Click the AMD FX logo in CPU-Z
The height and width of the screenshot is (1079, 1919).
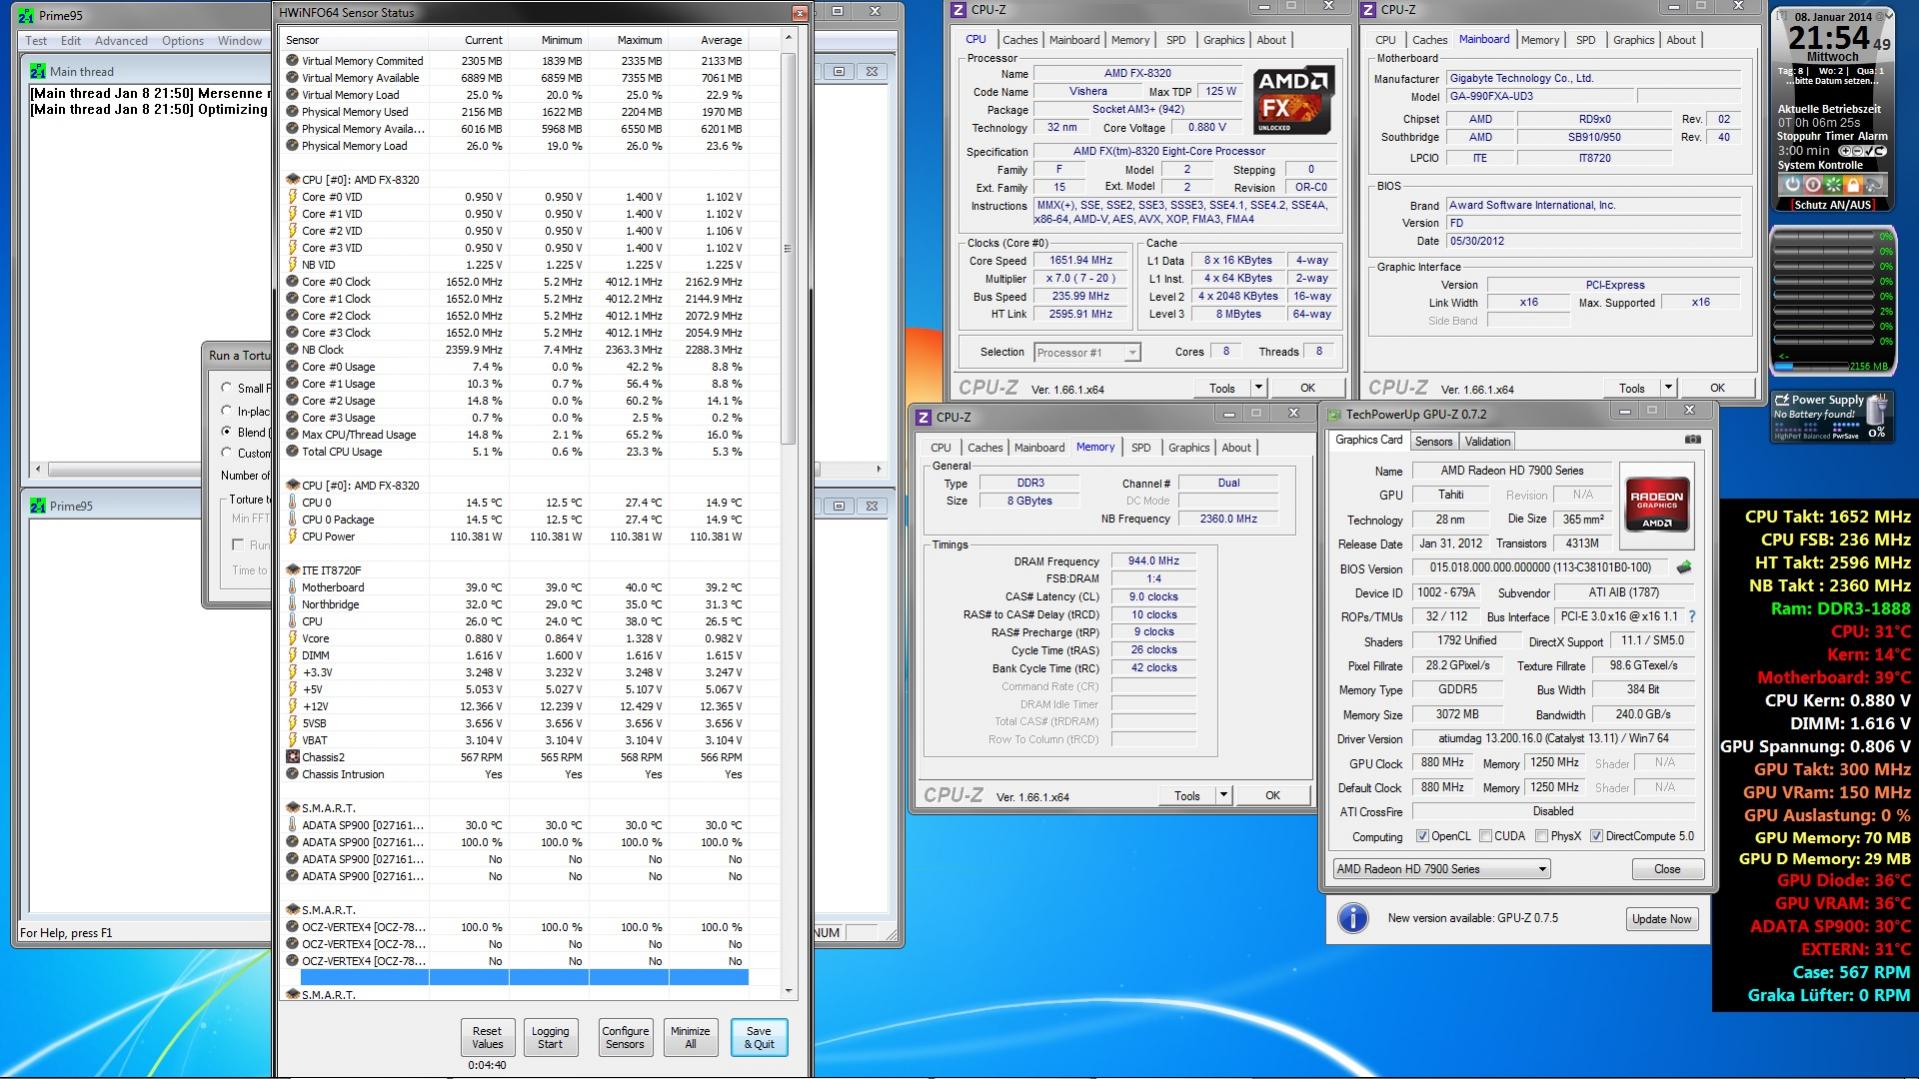coord(1294,100)
